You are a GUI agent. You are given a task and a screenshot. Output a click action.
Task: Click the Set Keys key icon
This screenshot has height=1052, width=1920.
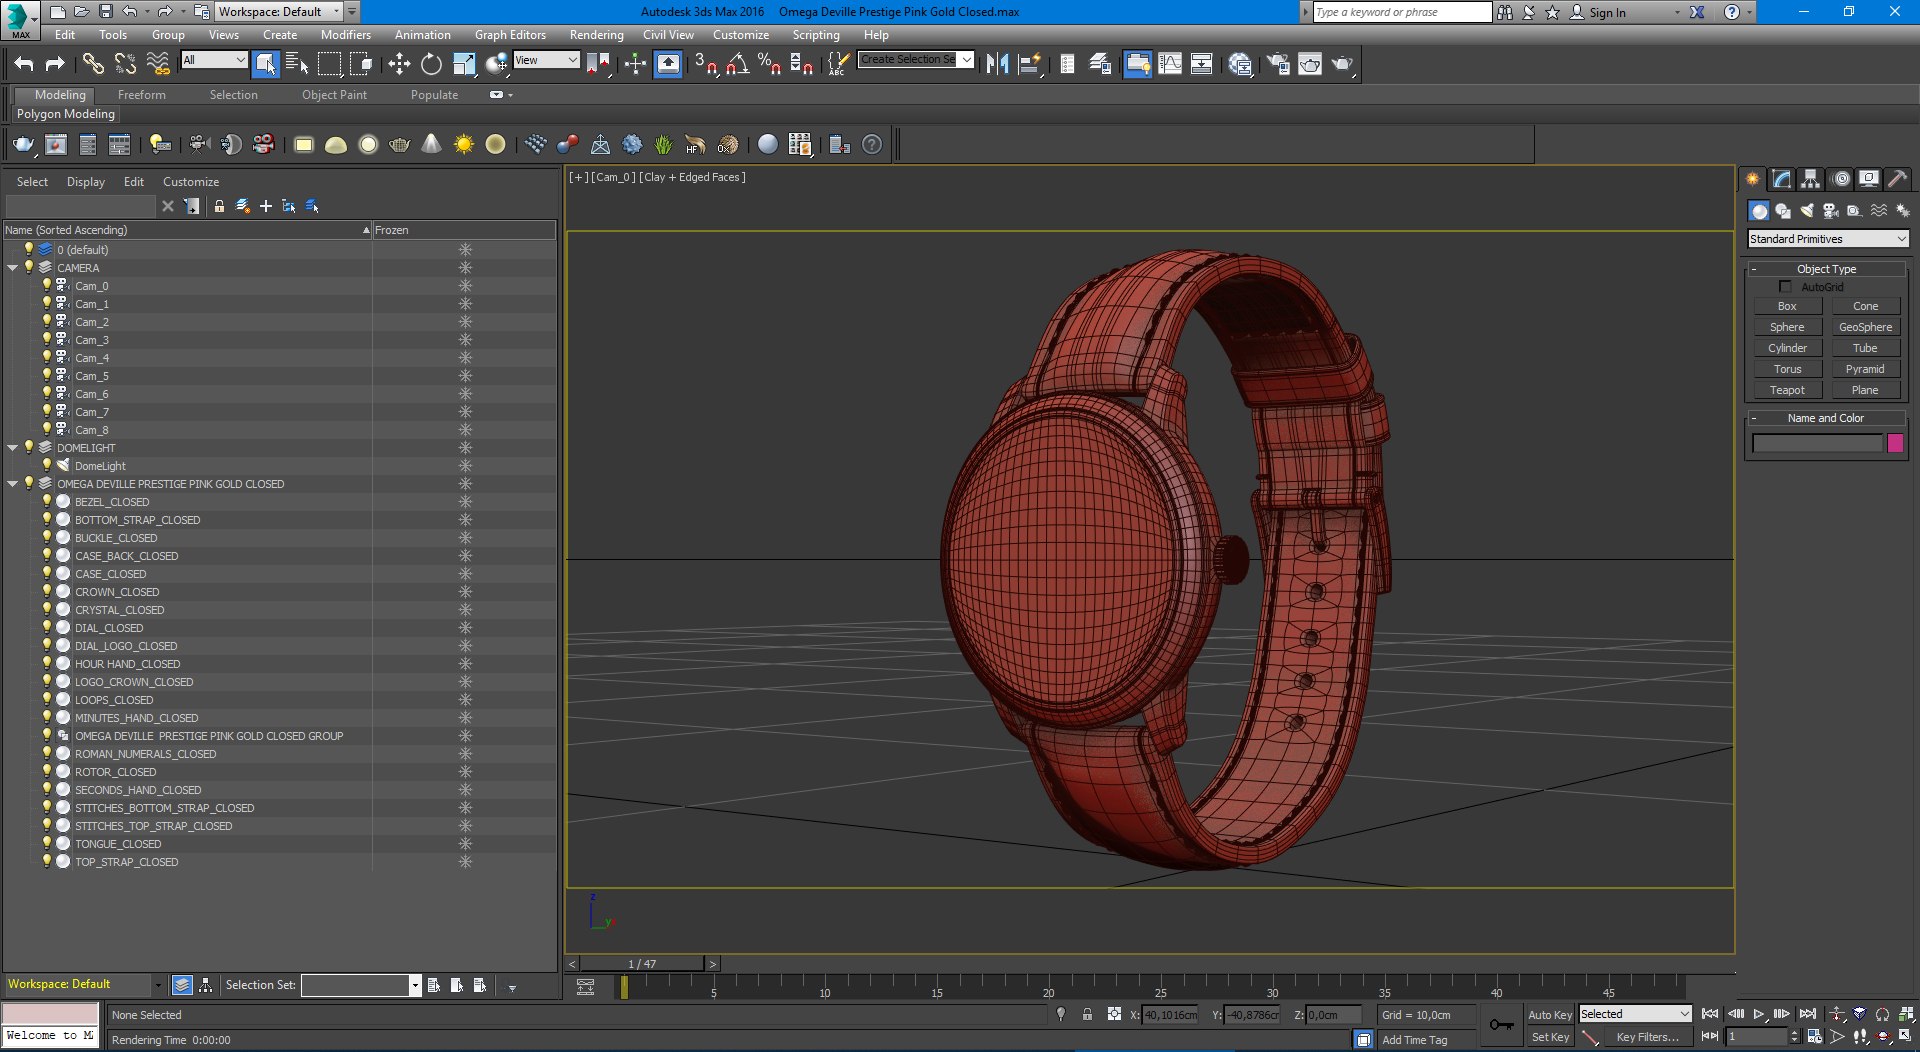tap(1501, 1025)
